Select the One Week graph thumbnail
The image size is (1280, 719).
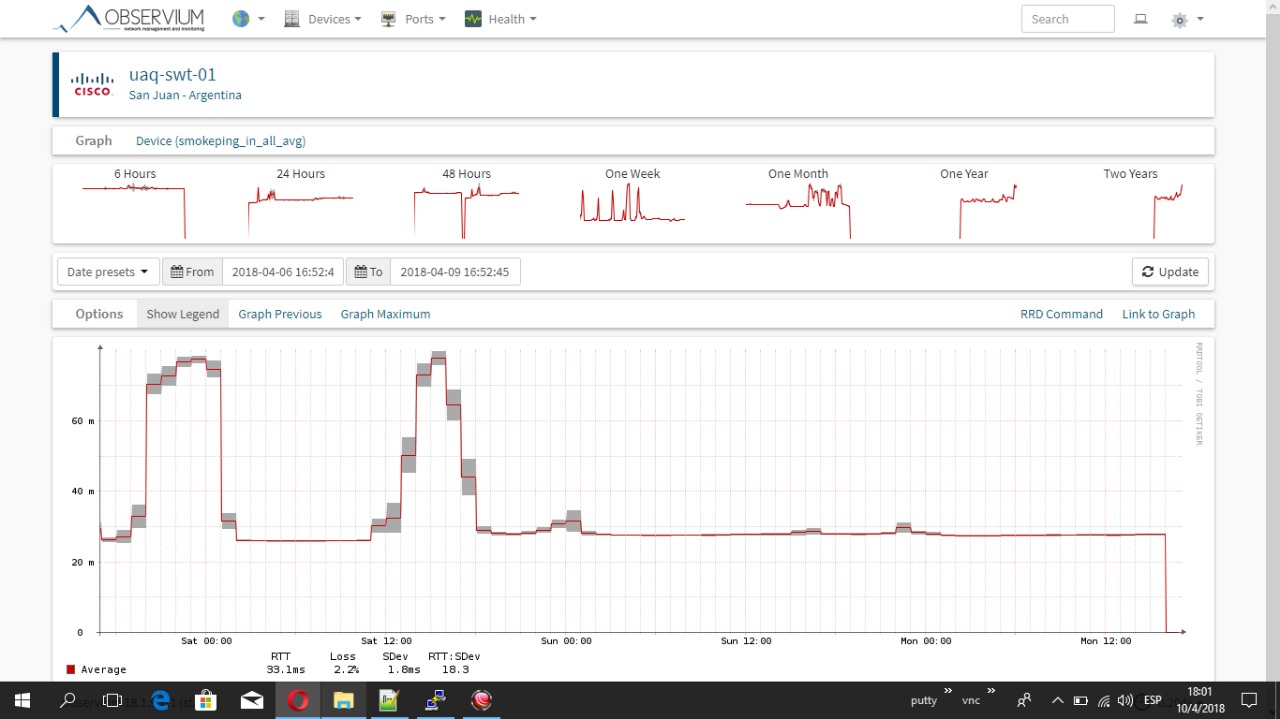(x=632, y=204)
